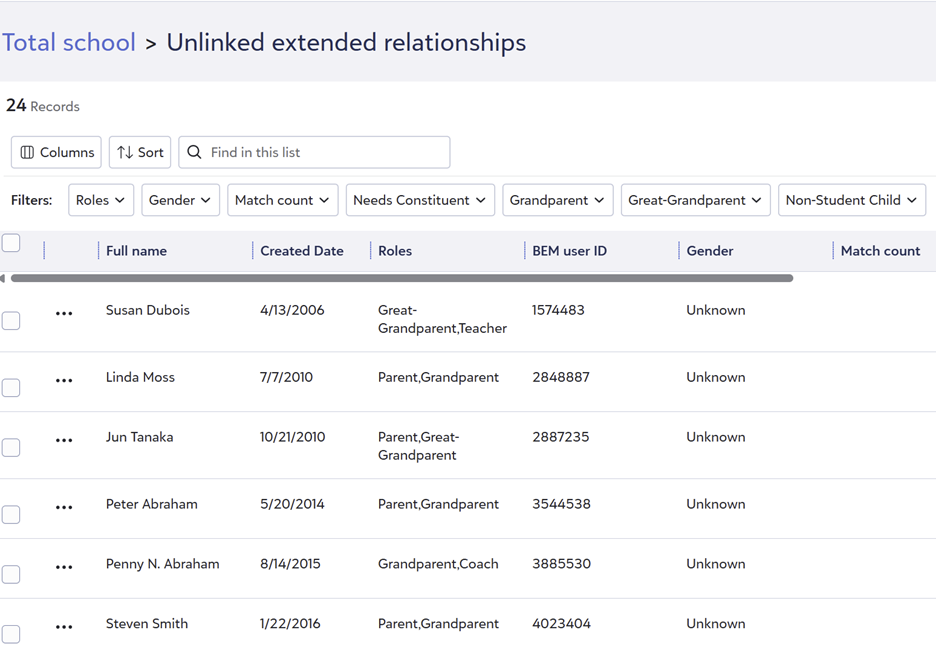
Task: Open actions menu for Jun Tanaka
Action: point(64,440)
